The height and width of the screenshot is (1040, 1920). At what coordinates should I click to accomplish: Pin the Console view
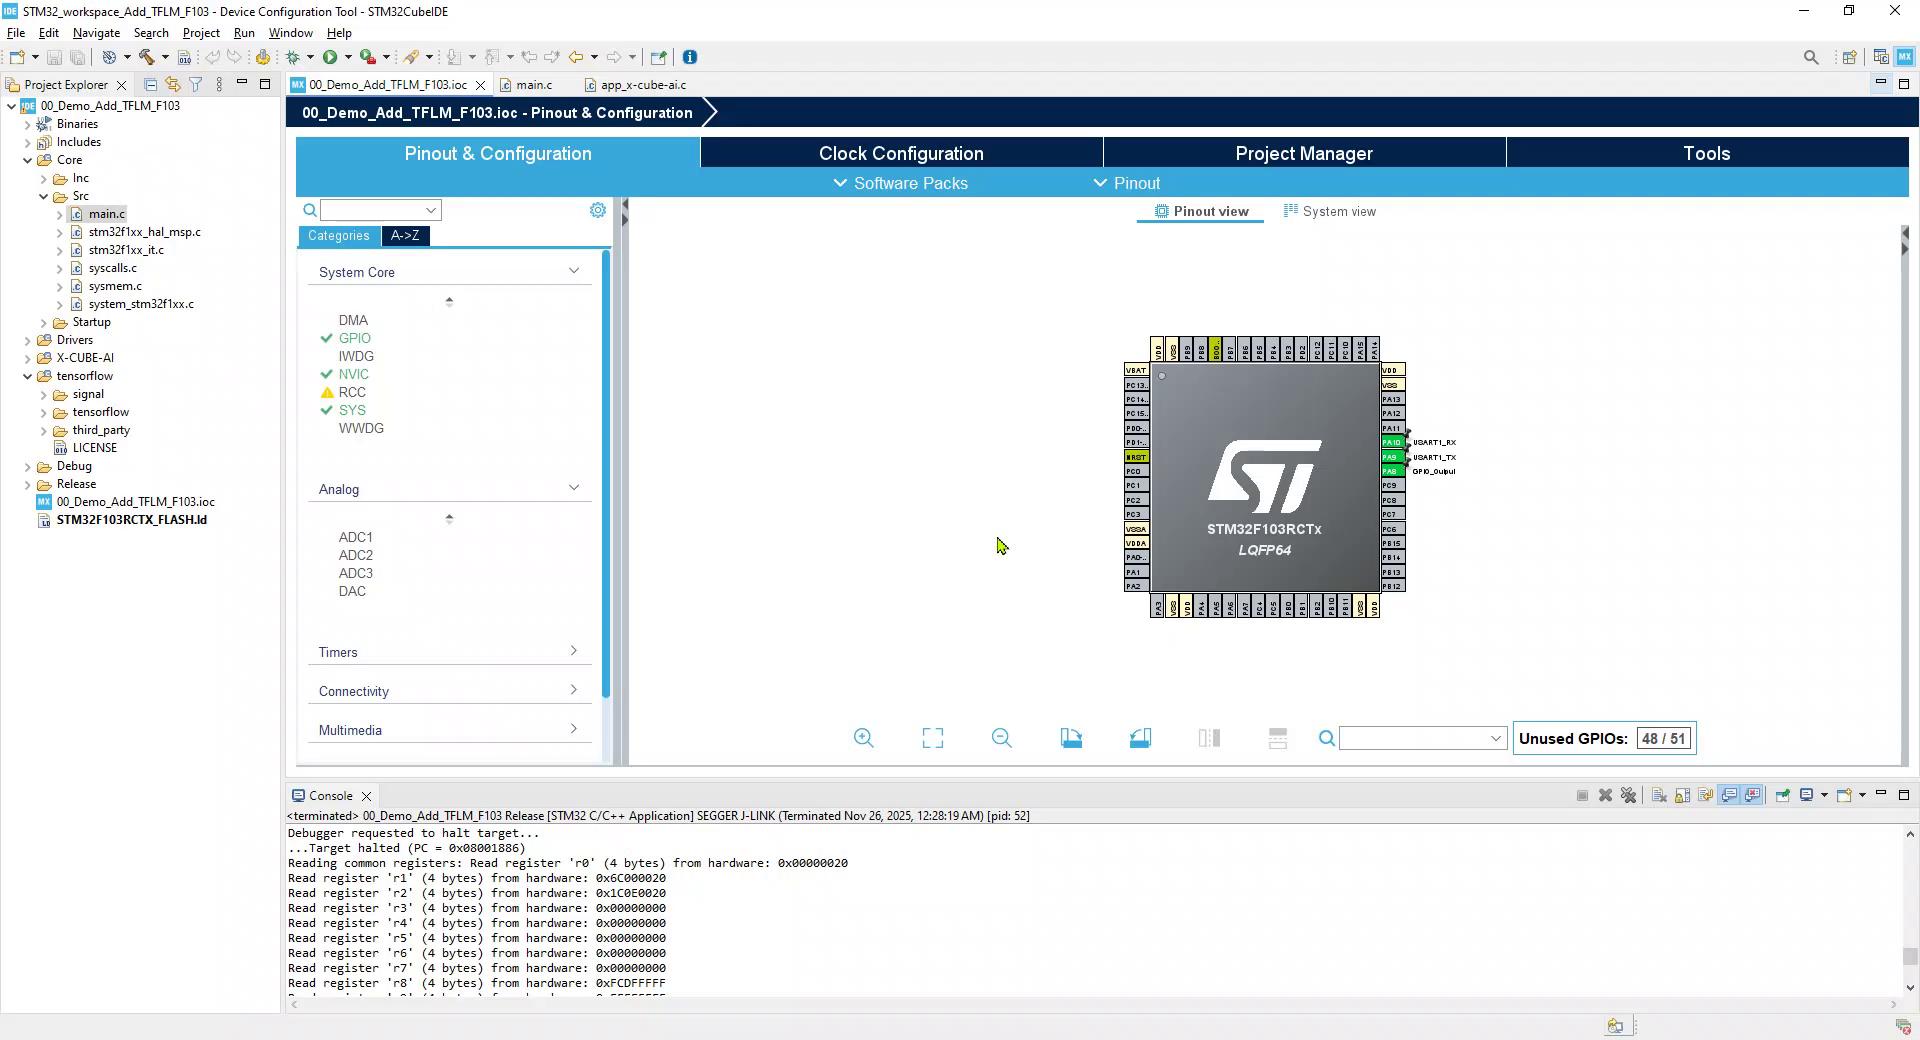pos(1782,796)
